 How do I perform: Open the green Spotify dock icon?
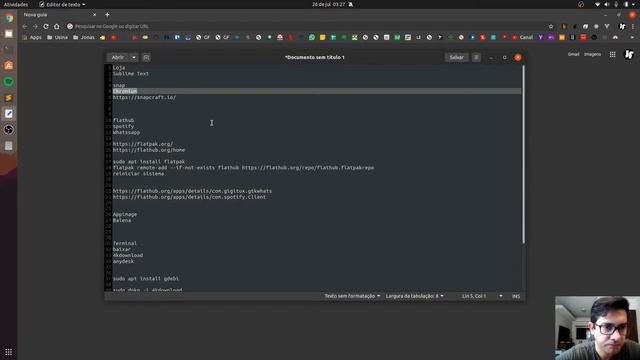point(9,82)
